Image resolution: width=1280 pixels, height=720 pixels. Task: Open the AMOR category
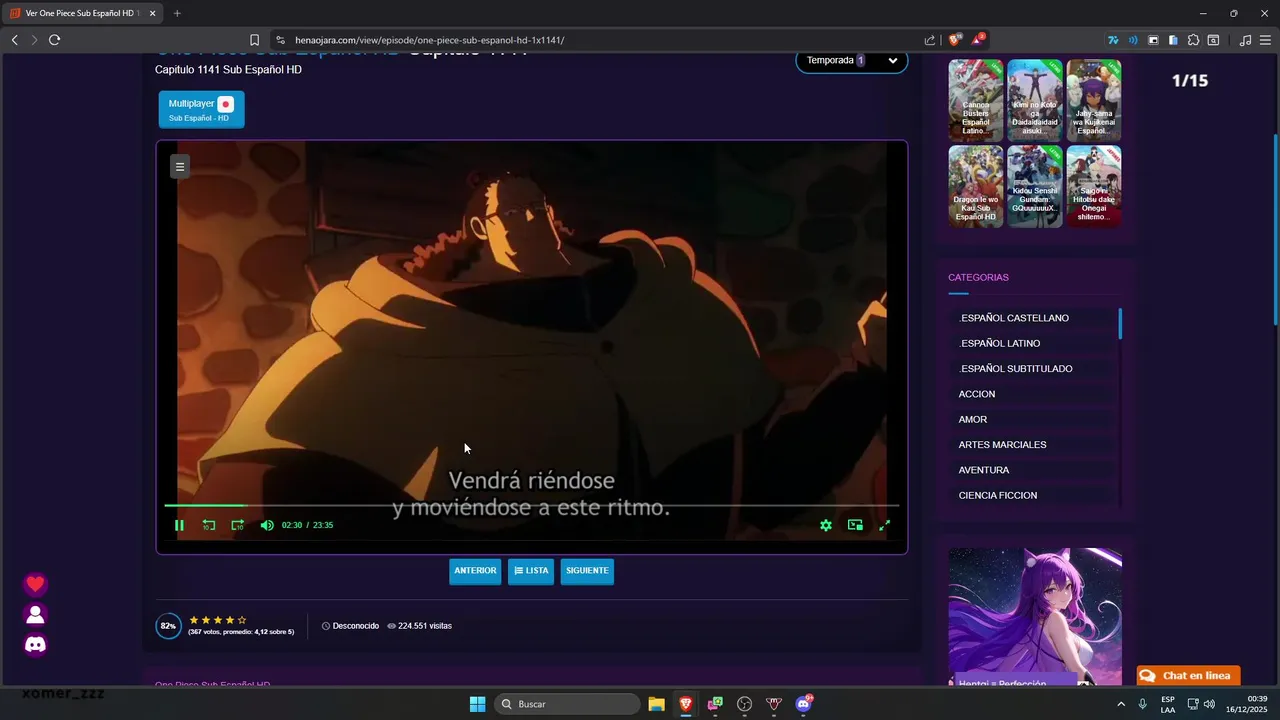point(973,419)
